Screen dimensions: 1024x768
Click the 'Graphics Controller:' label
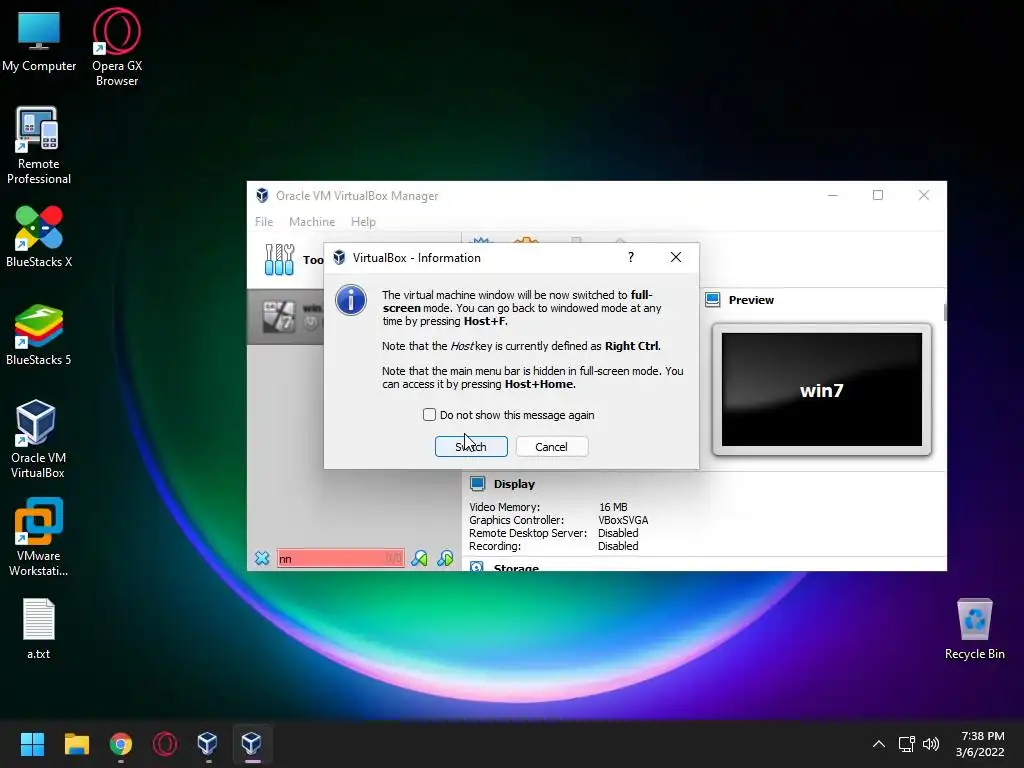tap(516, 520)
